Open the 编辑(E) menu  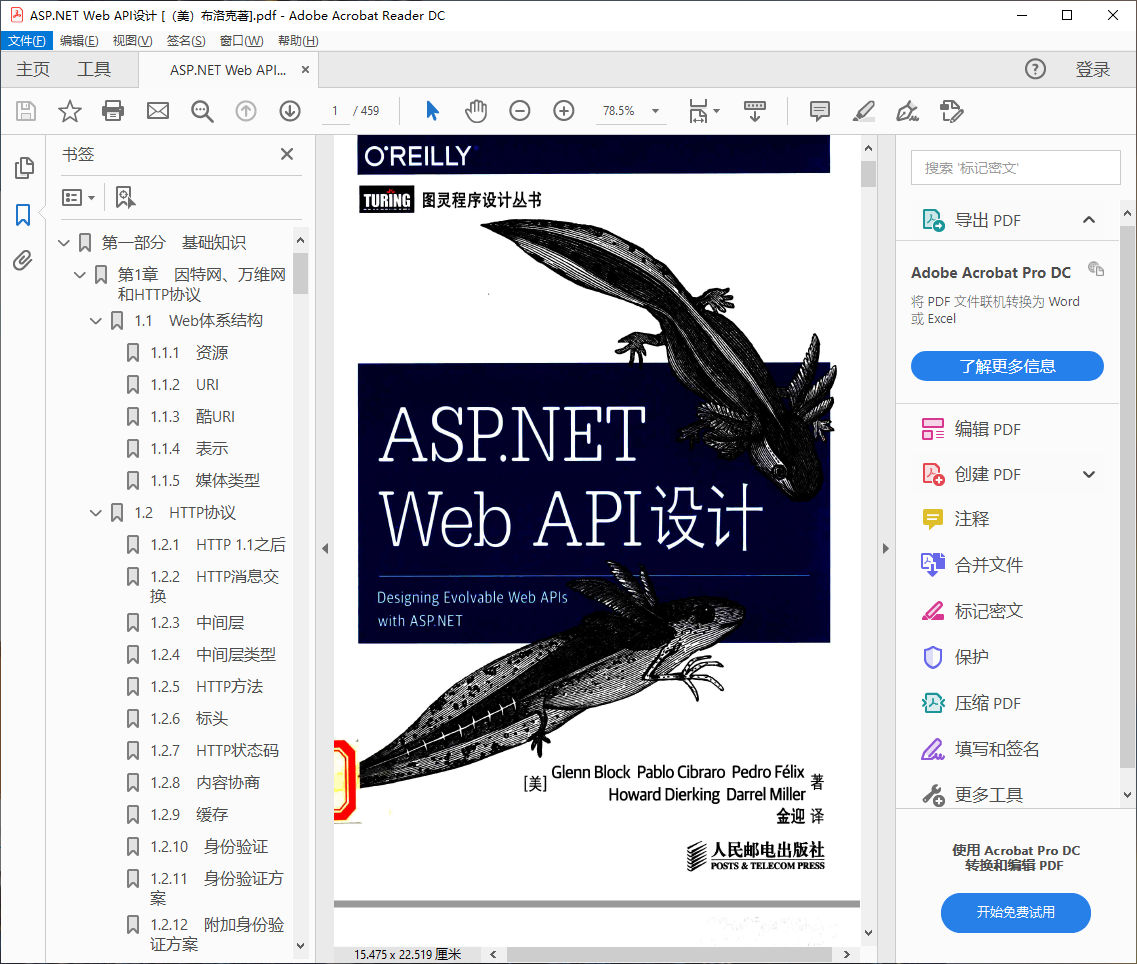(79, 41)
